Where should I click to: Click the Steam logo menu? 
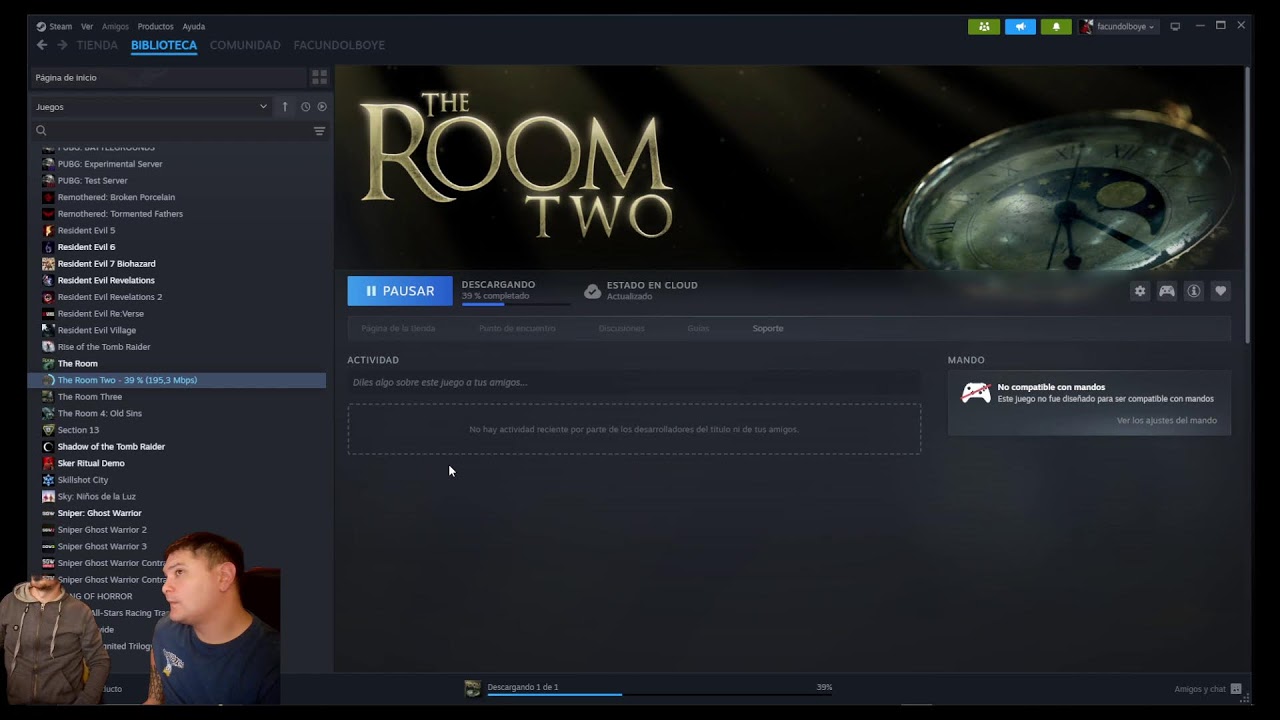54,27
